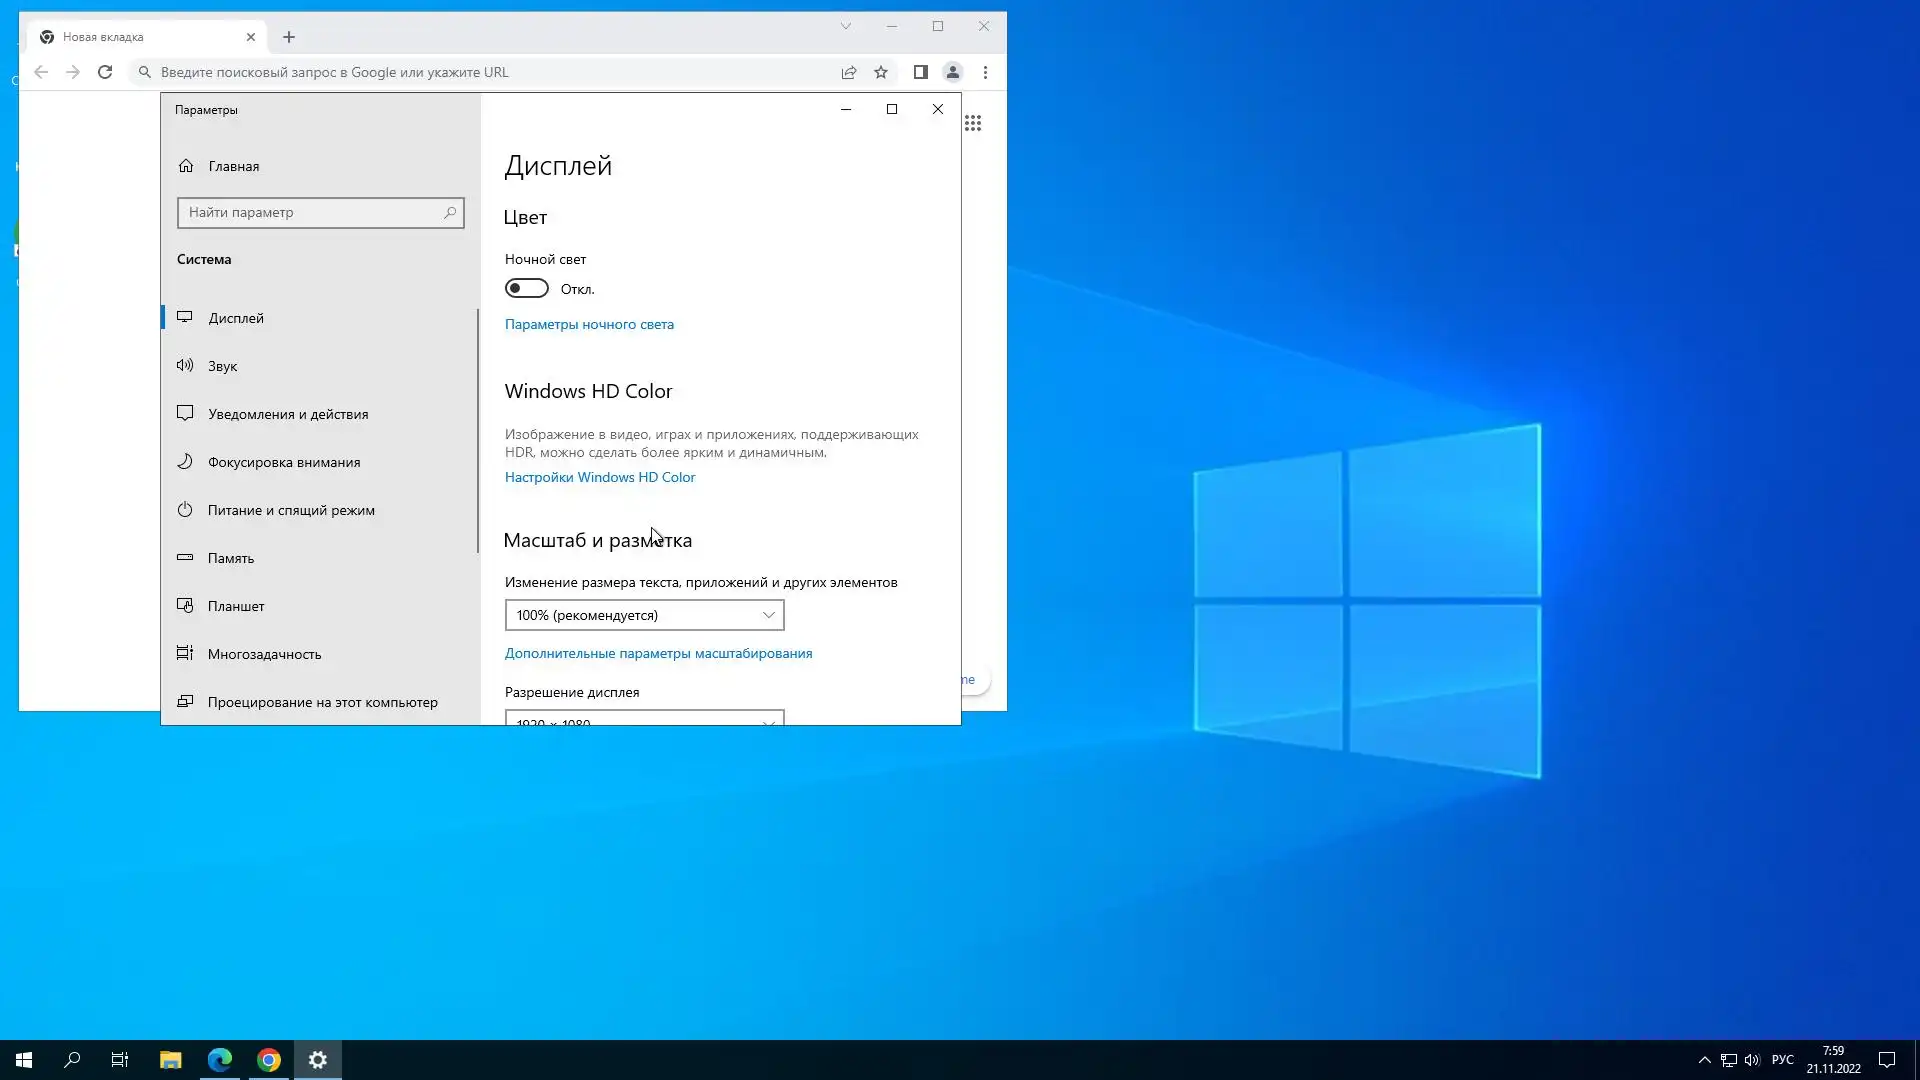Screen dimensions: 1920x1080
Task: Open Chrome profile avatar icon
Action: (x=952, y=72)
